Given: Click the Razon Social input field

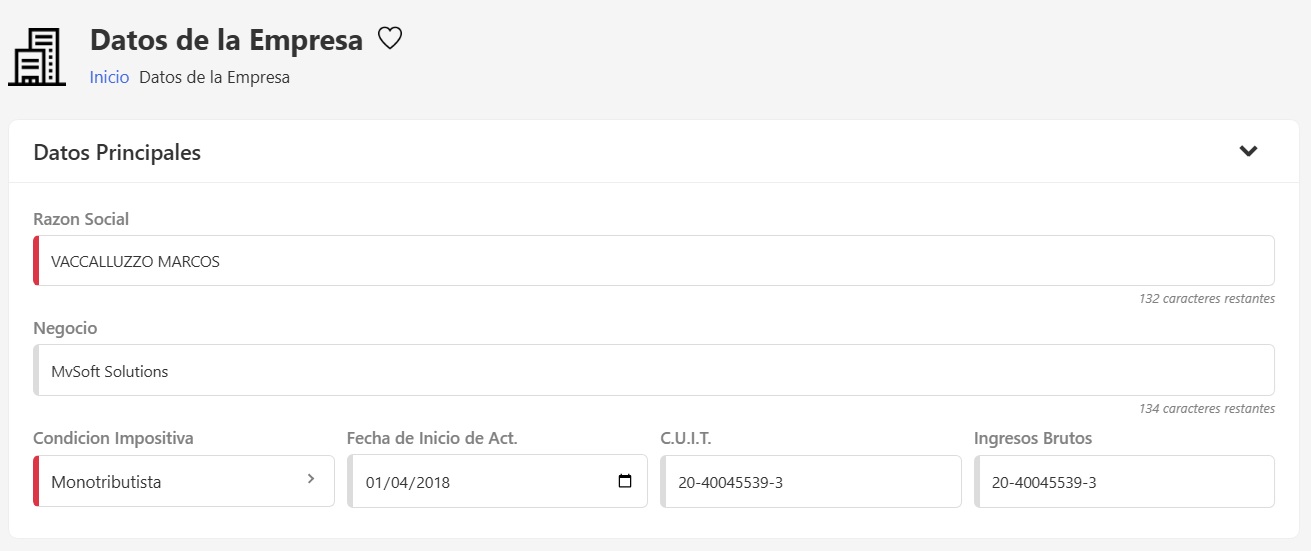Looking at the screenshot, I should click(x=655, y=261).
